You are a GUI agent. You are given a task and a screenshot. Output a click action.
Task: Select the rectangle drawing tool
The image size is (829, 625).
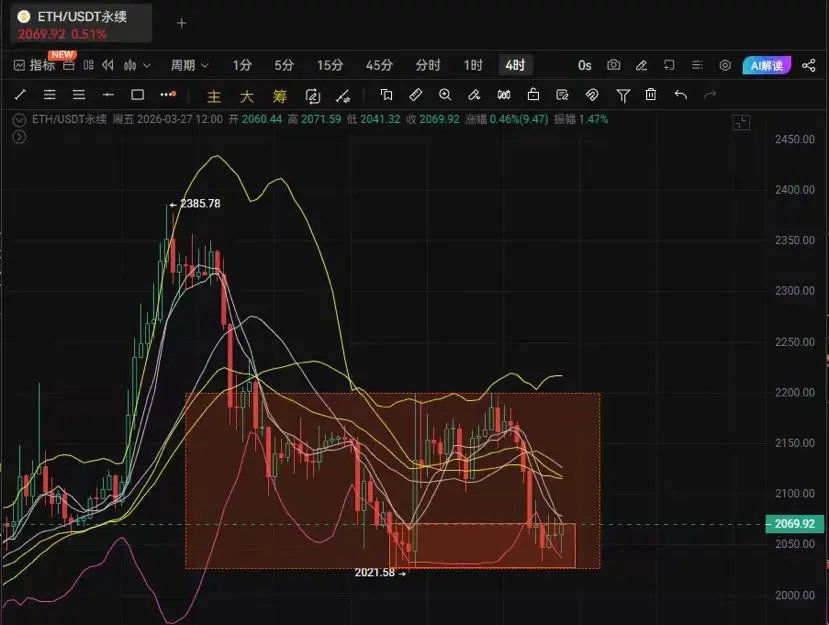coord(137,95)
